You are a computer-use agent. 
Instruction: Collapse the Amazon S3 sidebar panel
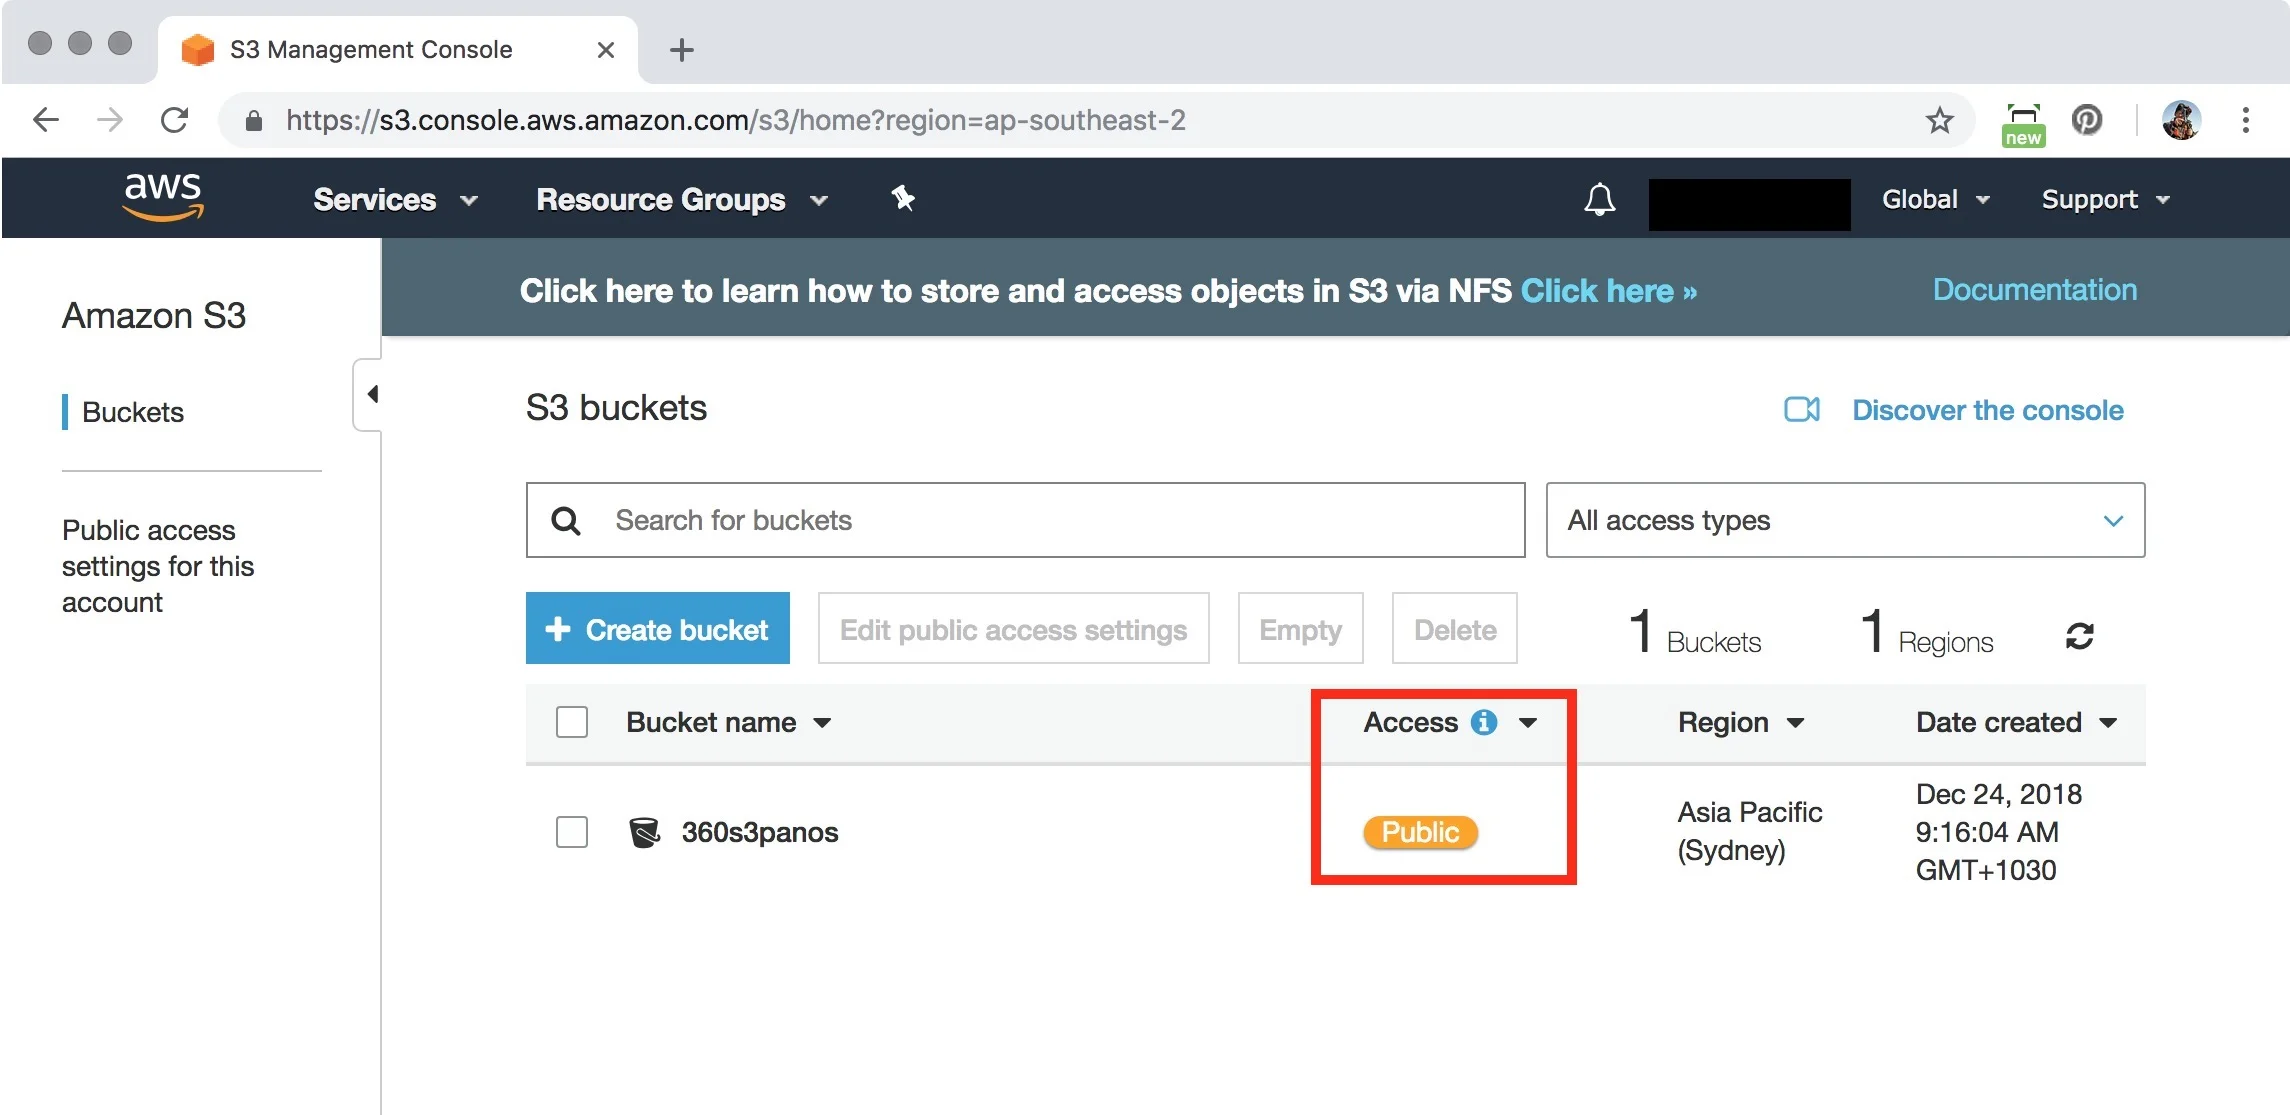369,394
